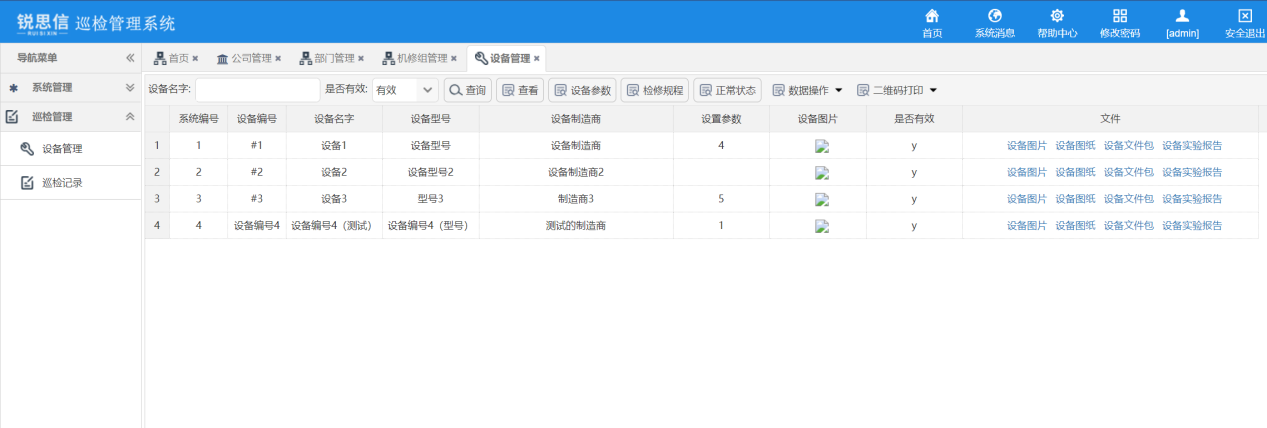
Task: Click the 查看 button
Action: (520, 90)
